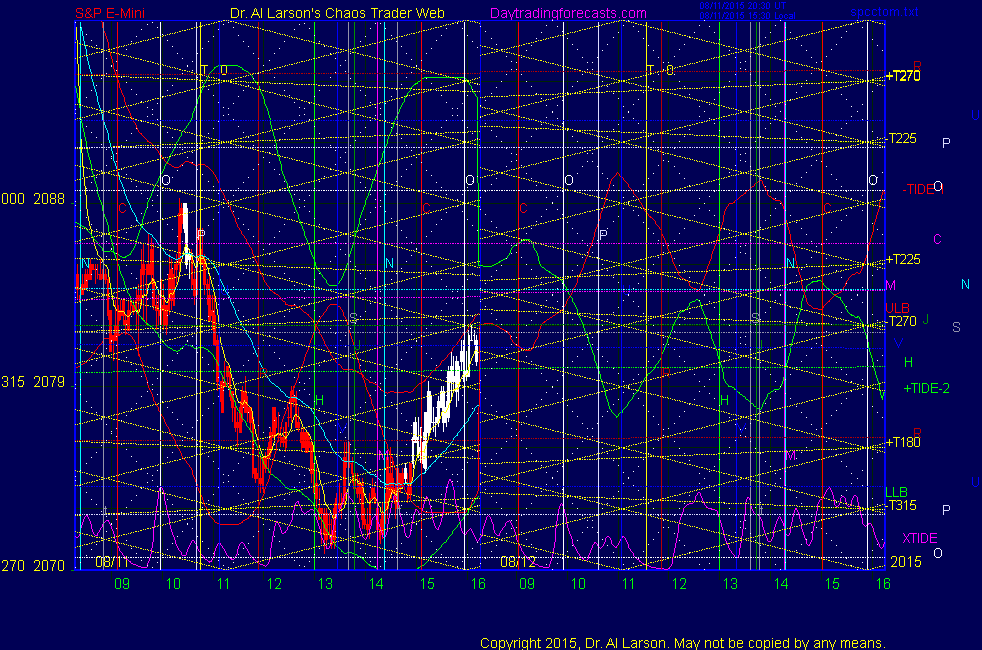Click the green "LLB" label
This screenshot has width=982, height=650.
click(x=896, y=492)
